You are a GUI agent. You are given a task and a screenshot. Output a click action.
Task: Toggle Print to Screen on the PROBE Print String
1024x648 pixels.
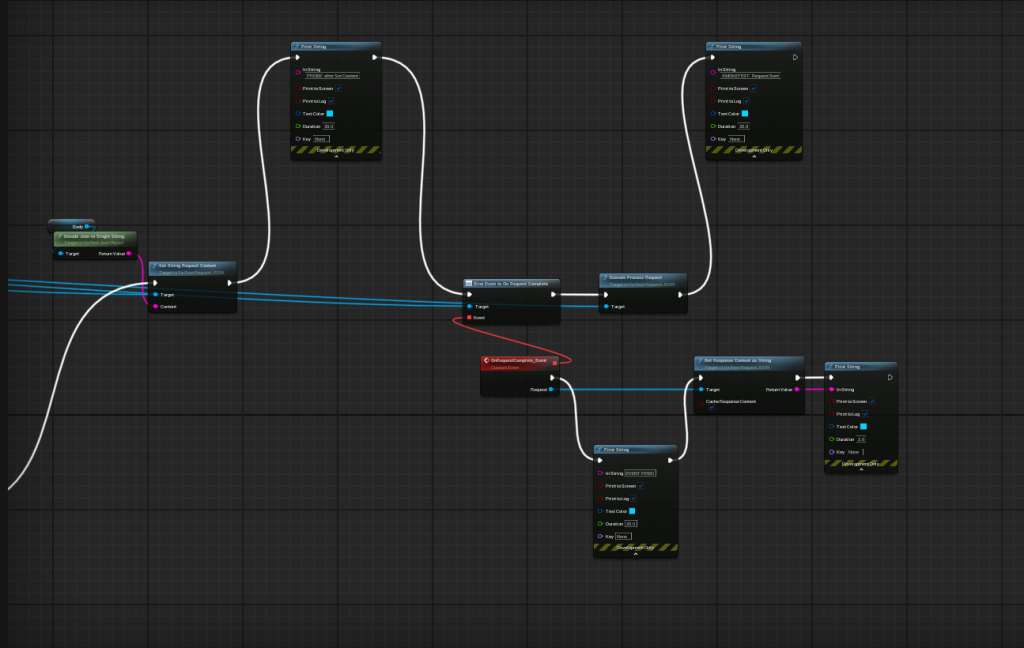[x=339, y=88]
